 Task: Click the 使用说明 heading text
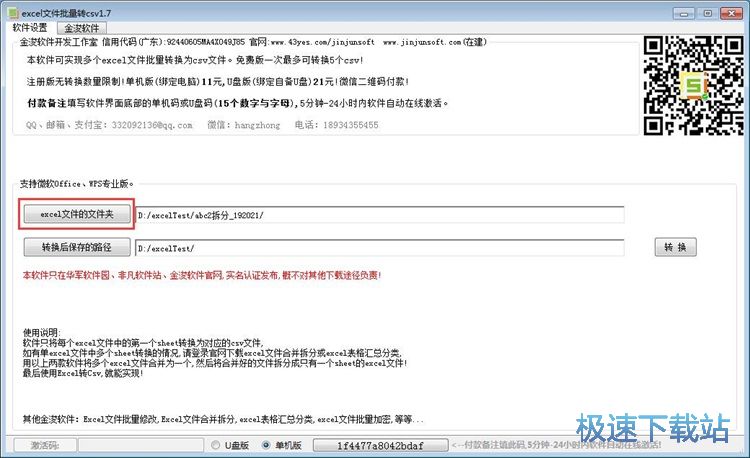42,333
